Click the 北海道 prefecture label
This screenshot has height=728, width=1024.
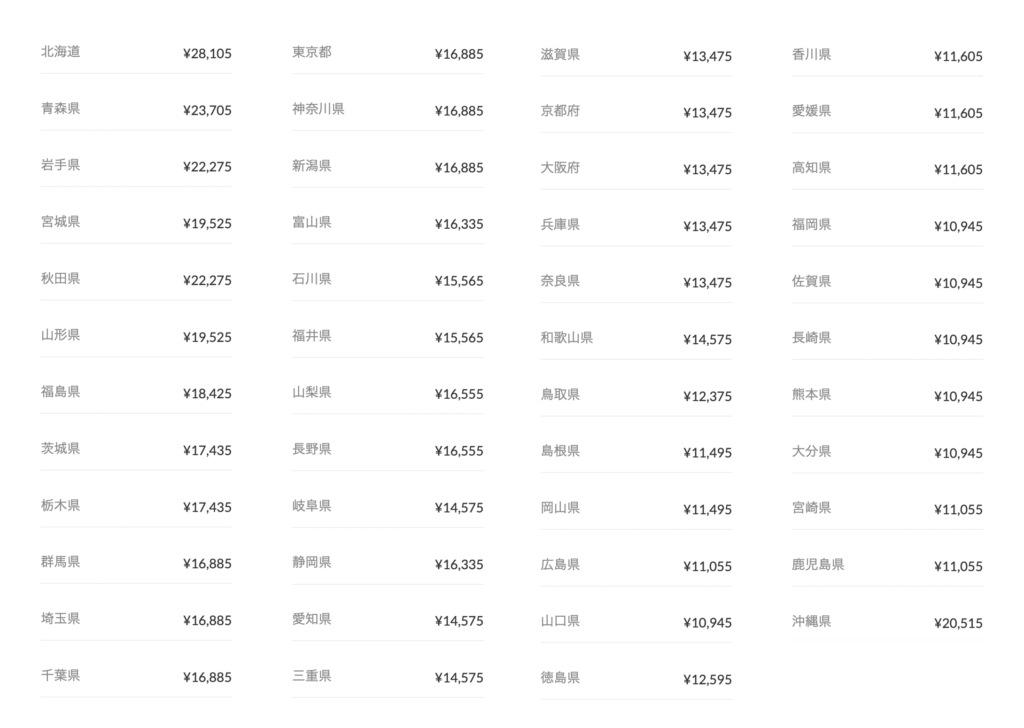[61, 52]
